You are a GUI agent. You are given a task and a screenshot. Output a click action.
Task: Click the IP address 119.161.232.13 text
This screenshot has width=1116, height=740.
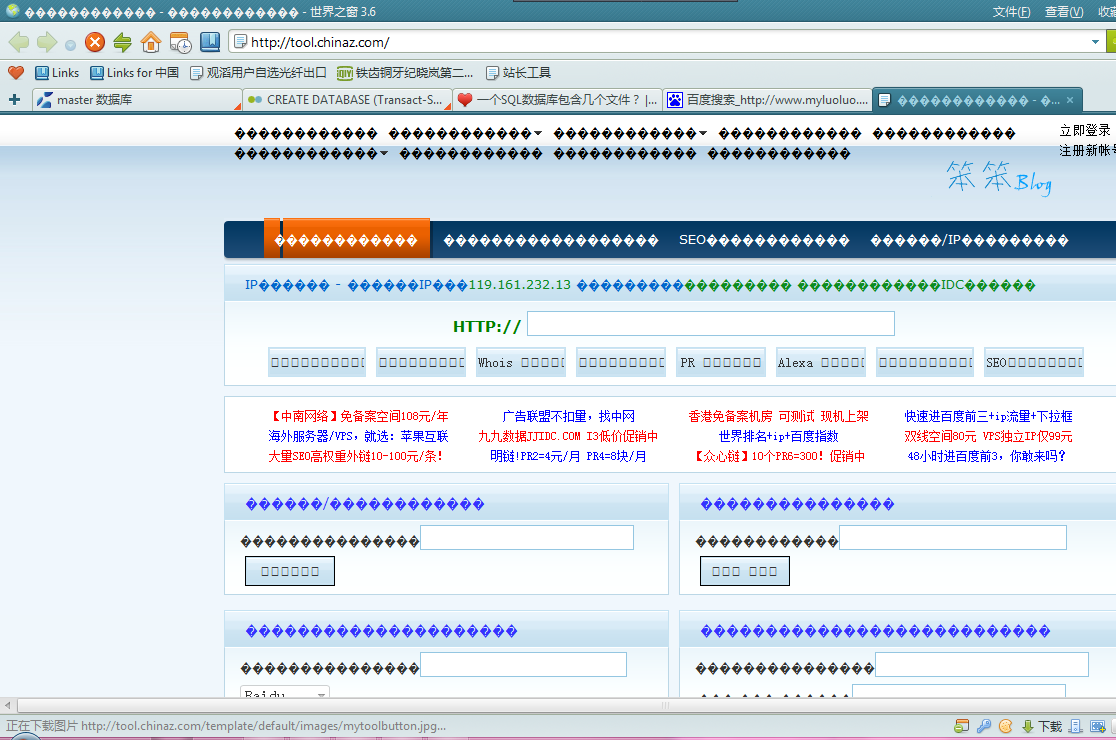click(x=520, y=285)
